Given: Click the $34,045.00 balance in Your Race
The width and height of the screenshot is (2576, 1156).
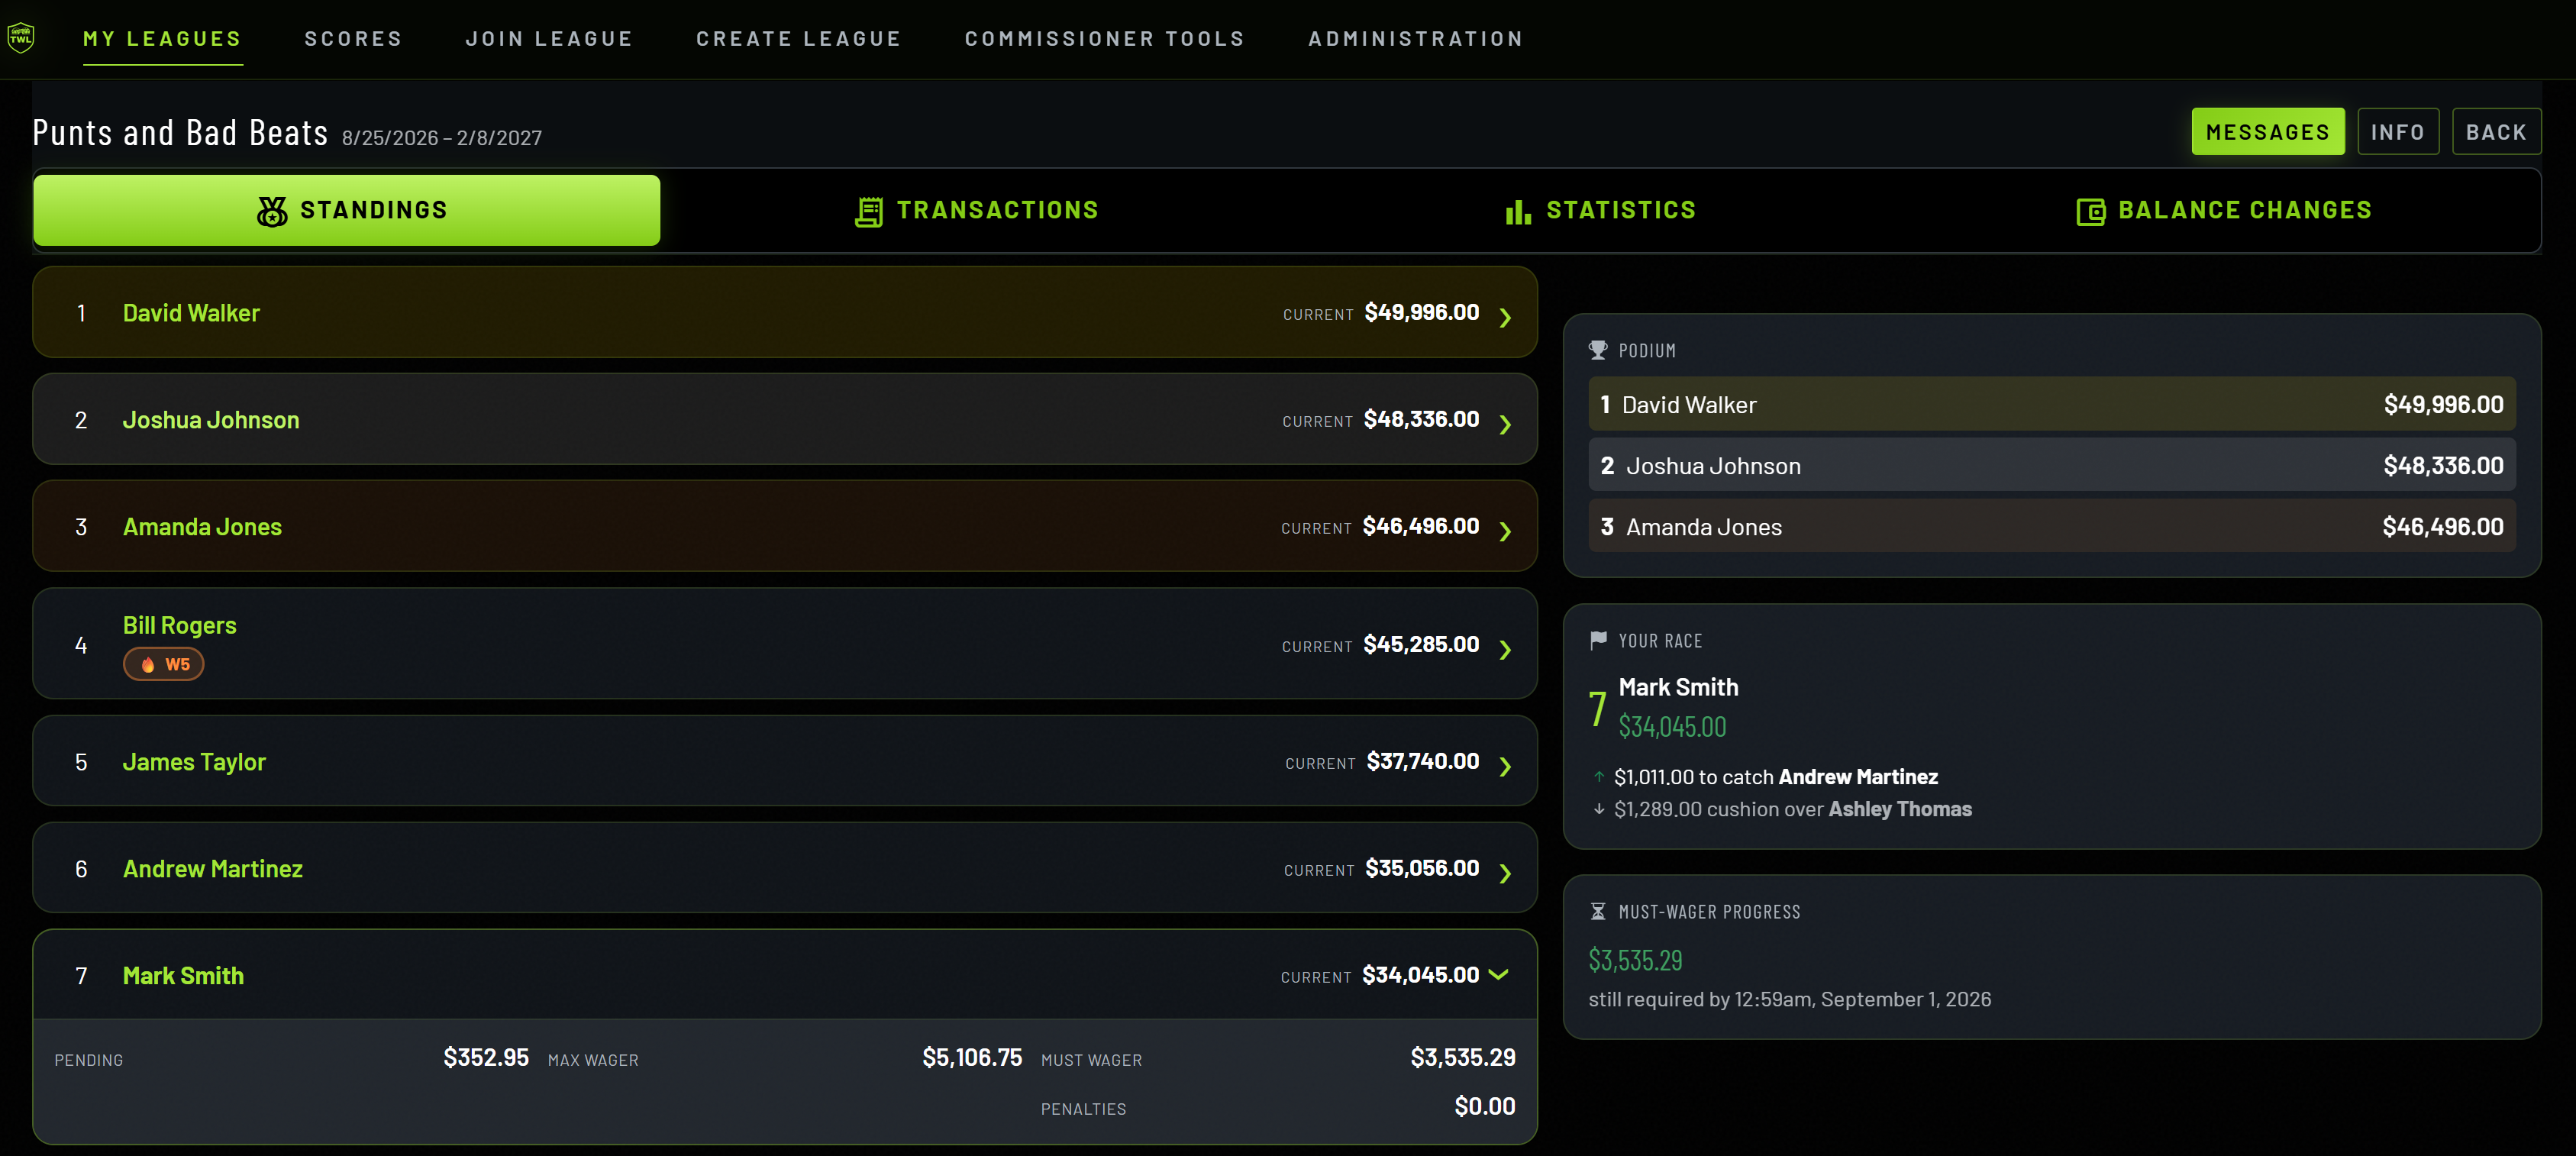Looking at the screenshot, I should [x=1672, y=727].
